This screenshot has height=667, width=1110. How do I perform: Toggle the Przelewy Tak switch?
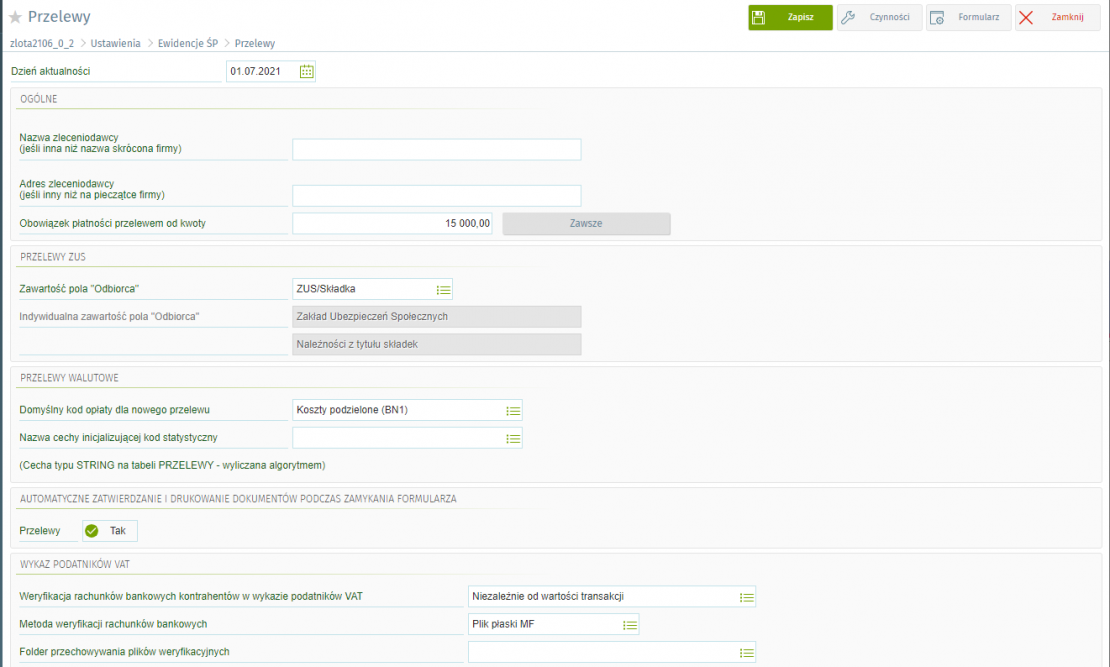pos(110,531)
